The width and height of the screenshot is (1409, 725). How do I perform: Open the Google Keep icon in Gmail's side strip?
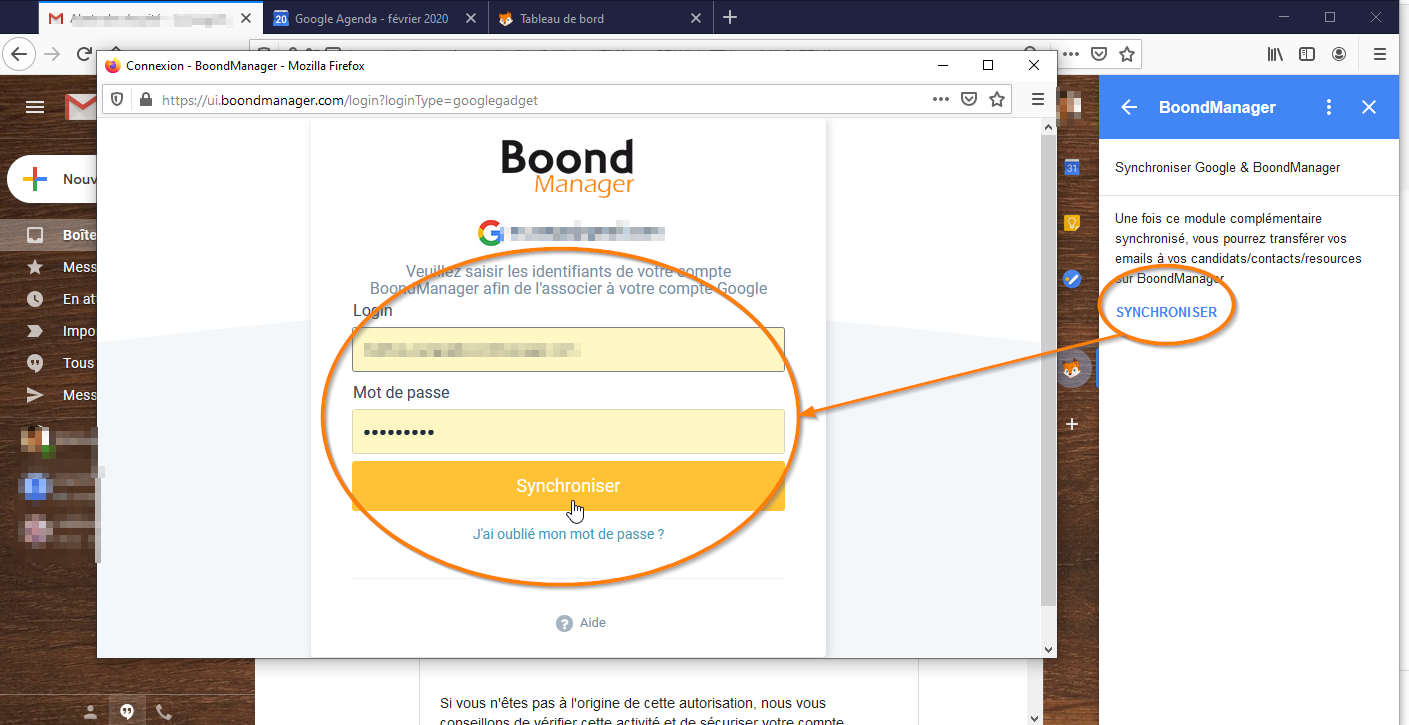click(1072, 223)
